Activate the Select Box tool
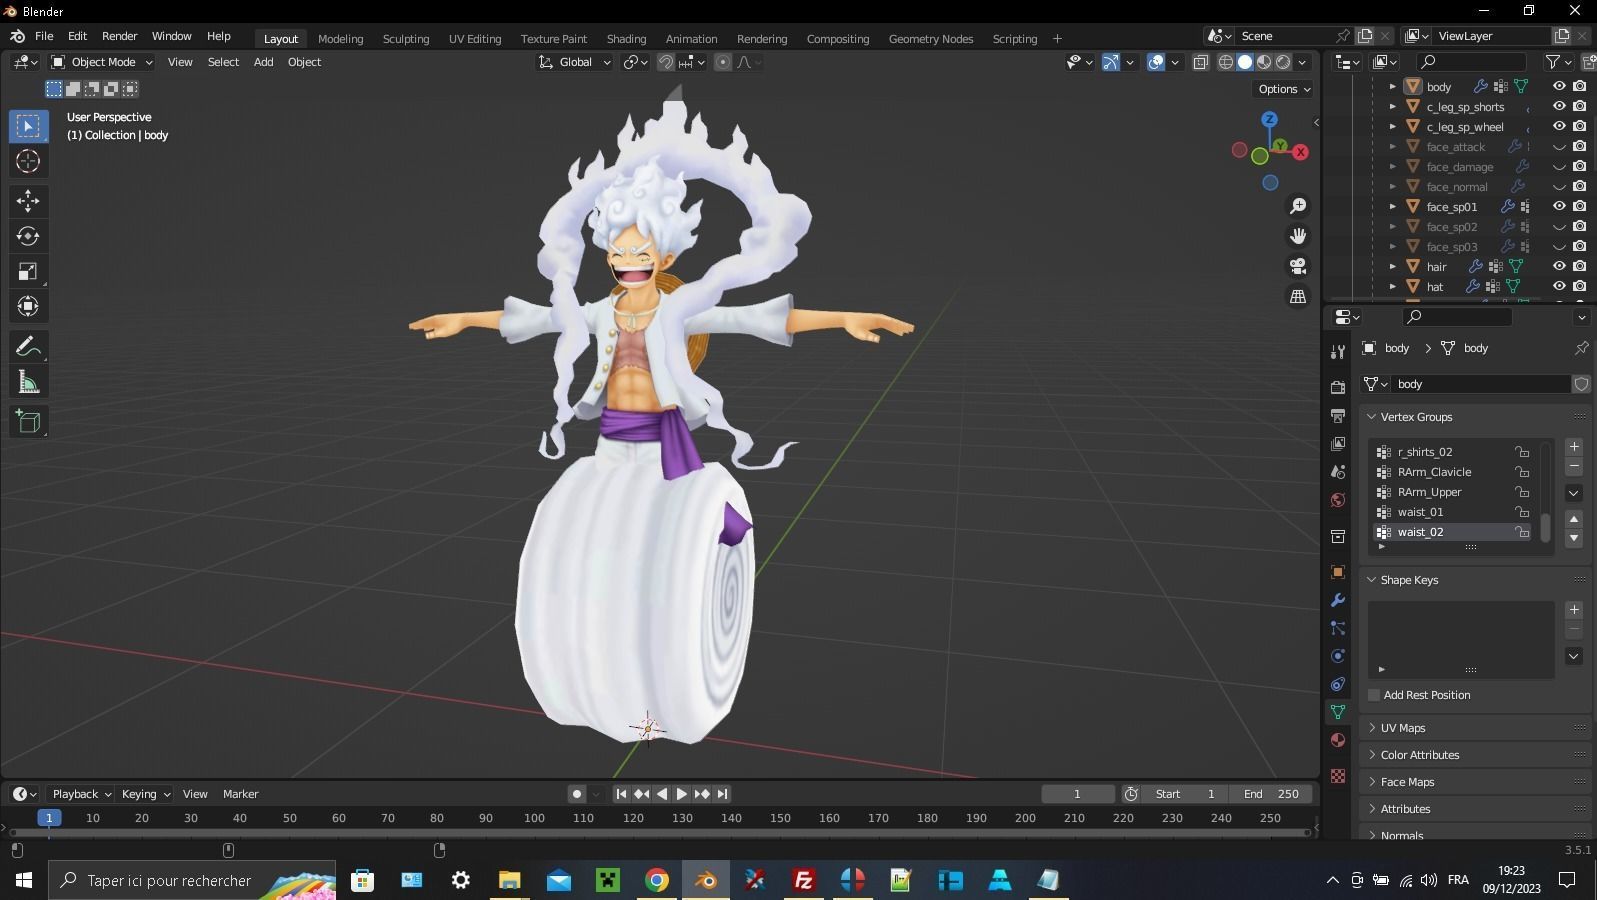This screenshot has width=1597, height=900. pos(28,126)
